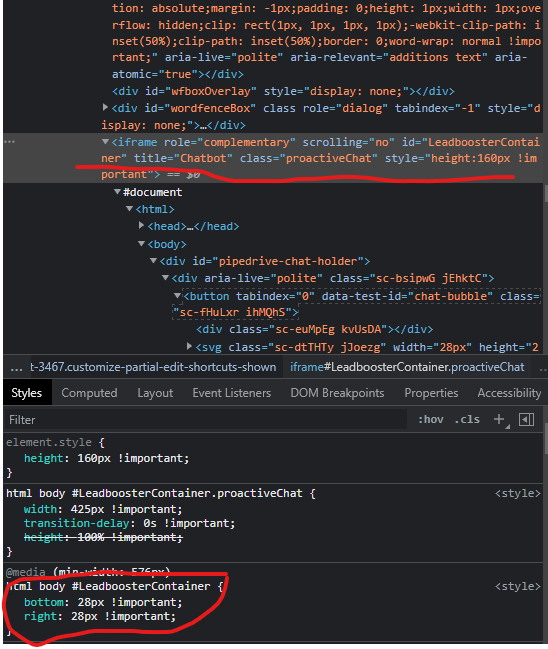Toggle the computed styles sidebar icon
This screenshot has height=649, width=548.
point(526,419)
